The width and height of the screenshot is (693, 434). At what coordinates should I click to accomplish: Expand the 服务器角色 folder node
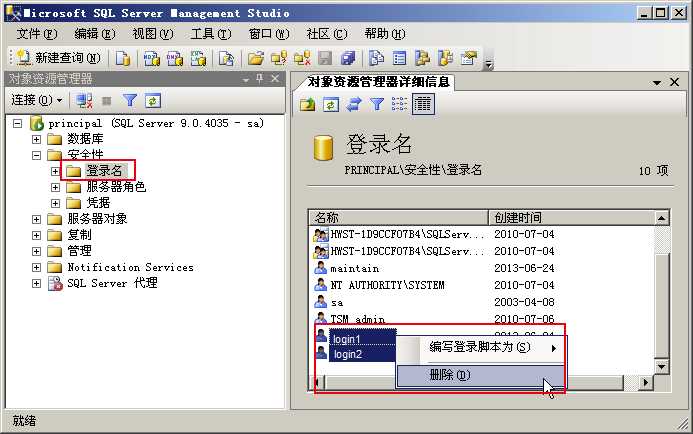[55, 187]
